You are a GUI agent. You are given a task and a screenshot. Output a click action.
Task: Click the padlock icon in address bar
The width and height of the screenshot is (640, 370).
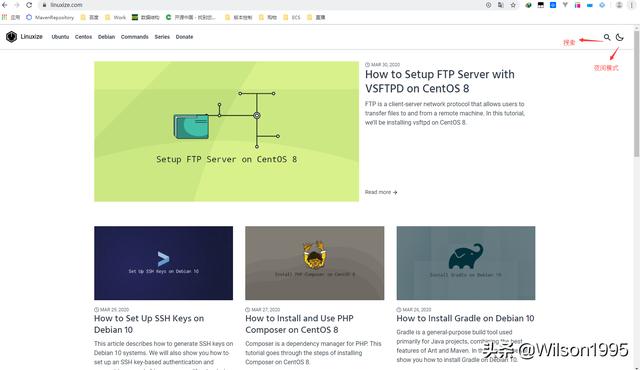(x=44, y=5)
